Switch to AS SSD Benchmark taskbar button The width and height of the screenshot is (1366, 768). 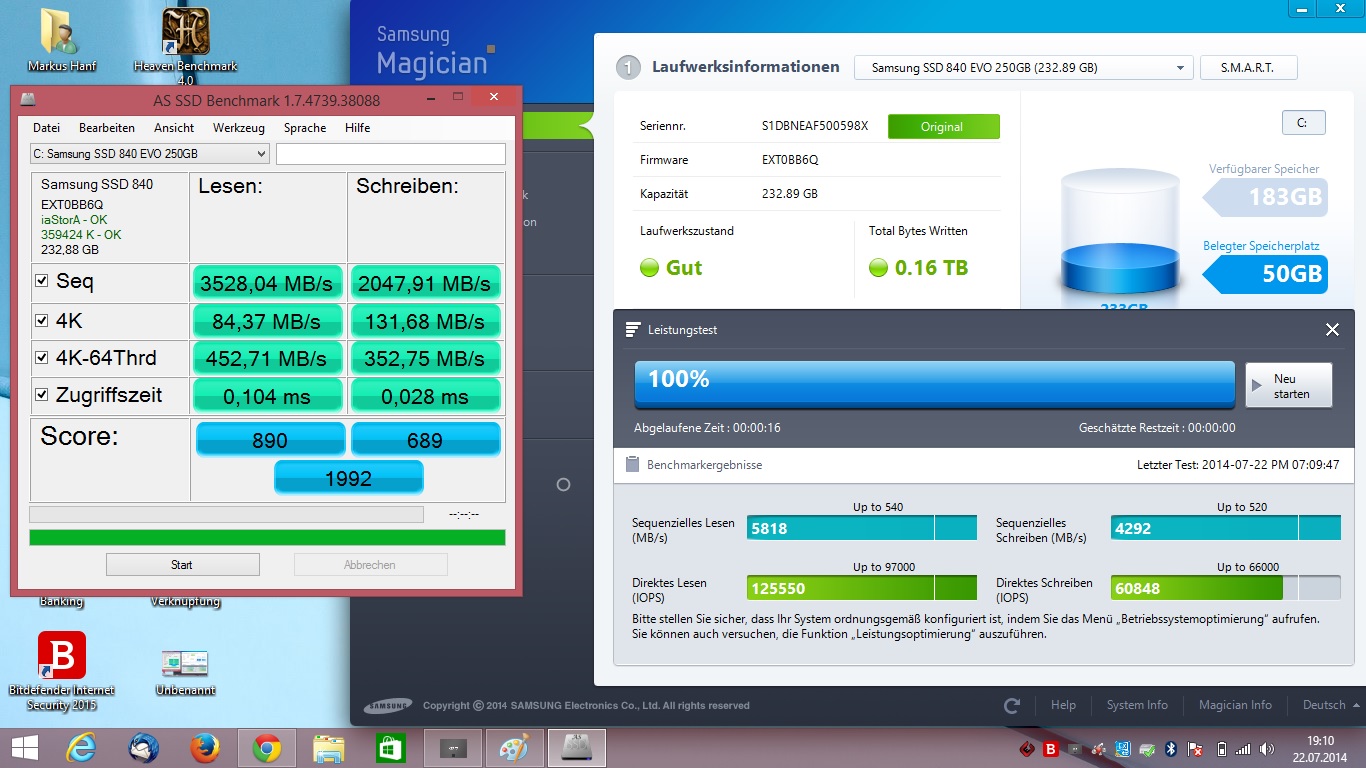click(576, 747)
